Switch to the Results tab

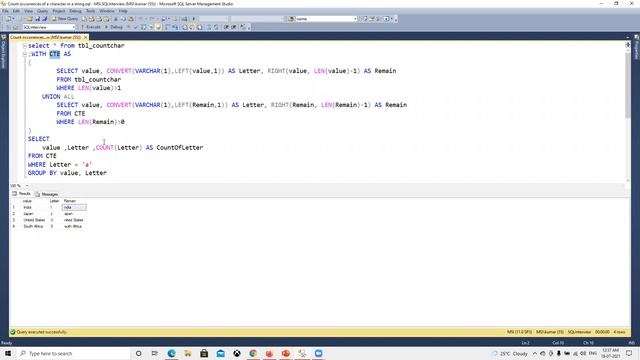point(22,194)
